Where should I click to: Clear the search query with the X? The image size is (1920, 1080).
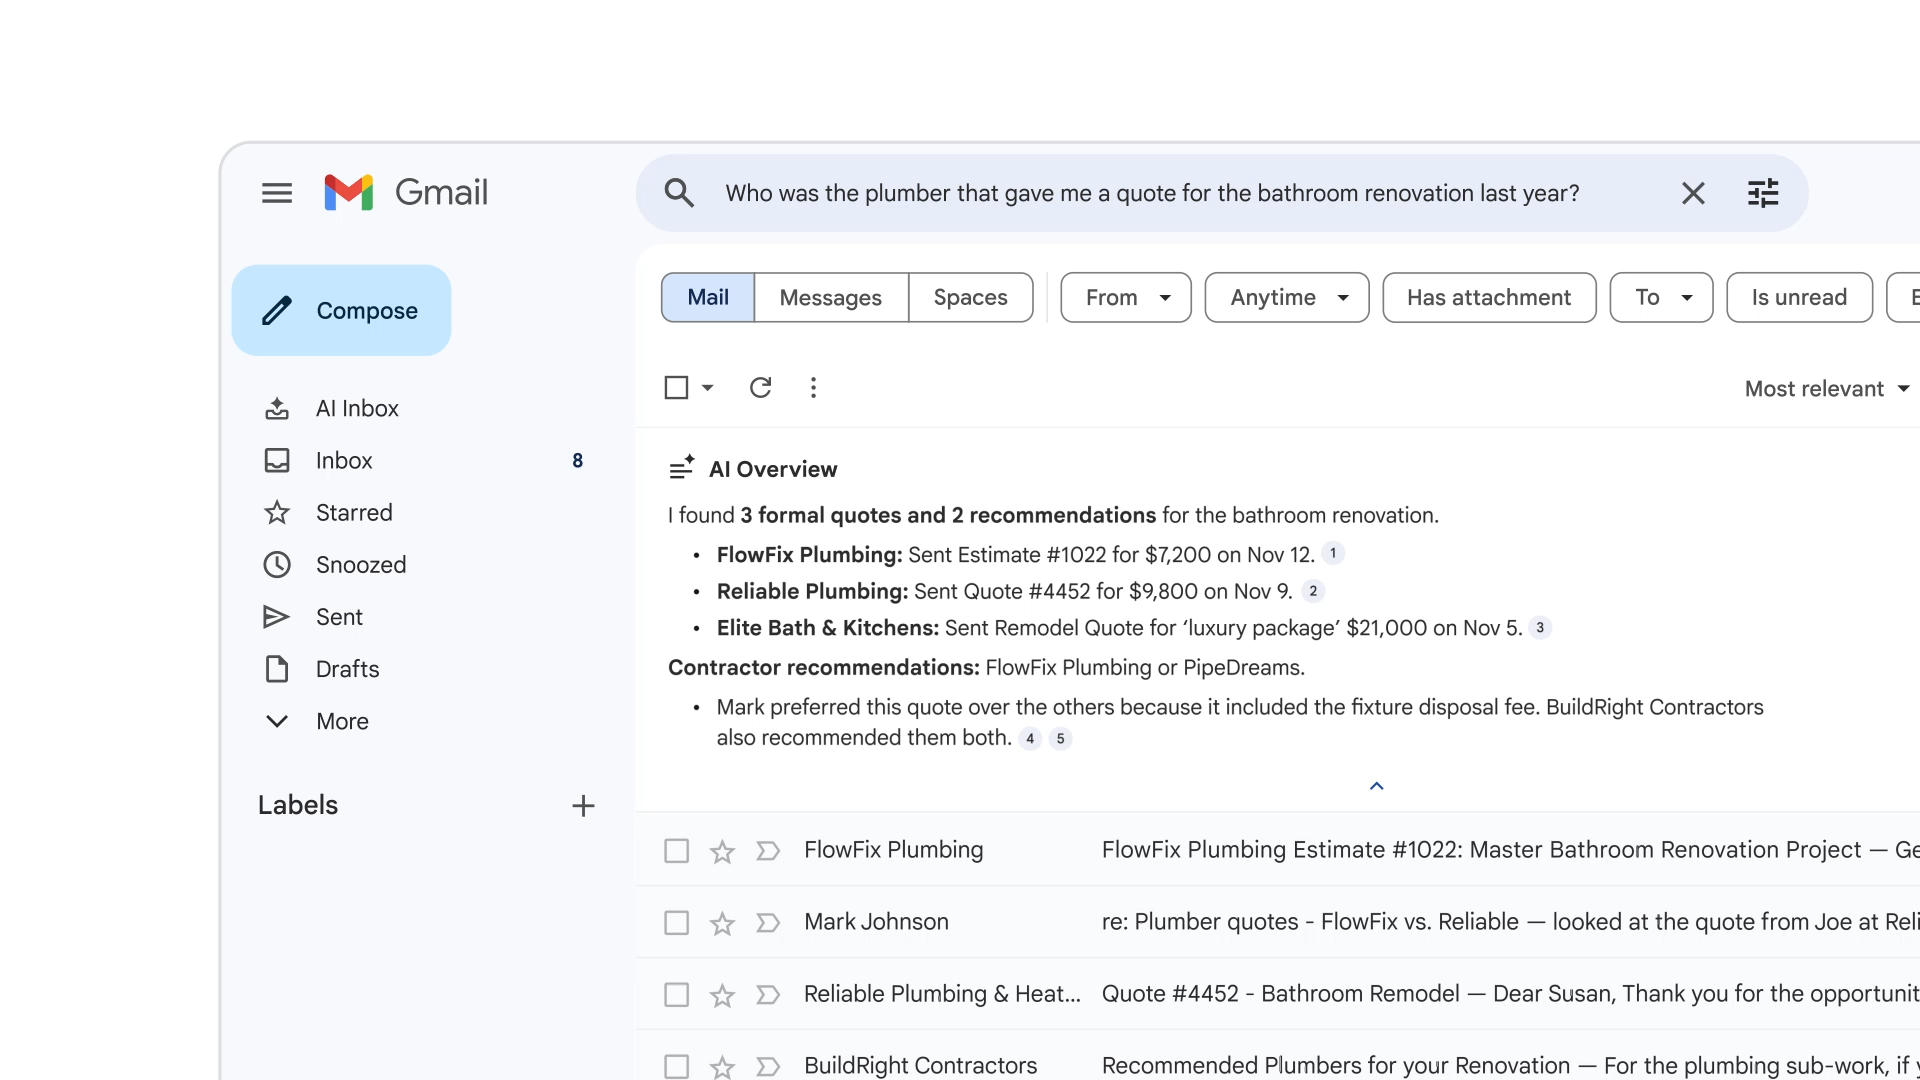[x=1692, y=192]
